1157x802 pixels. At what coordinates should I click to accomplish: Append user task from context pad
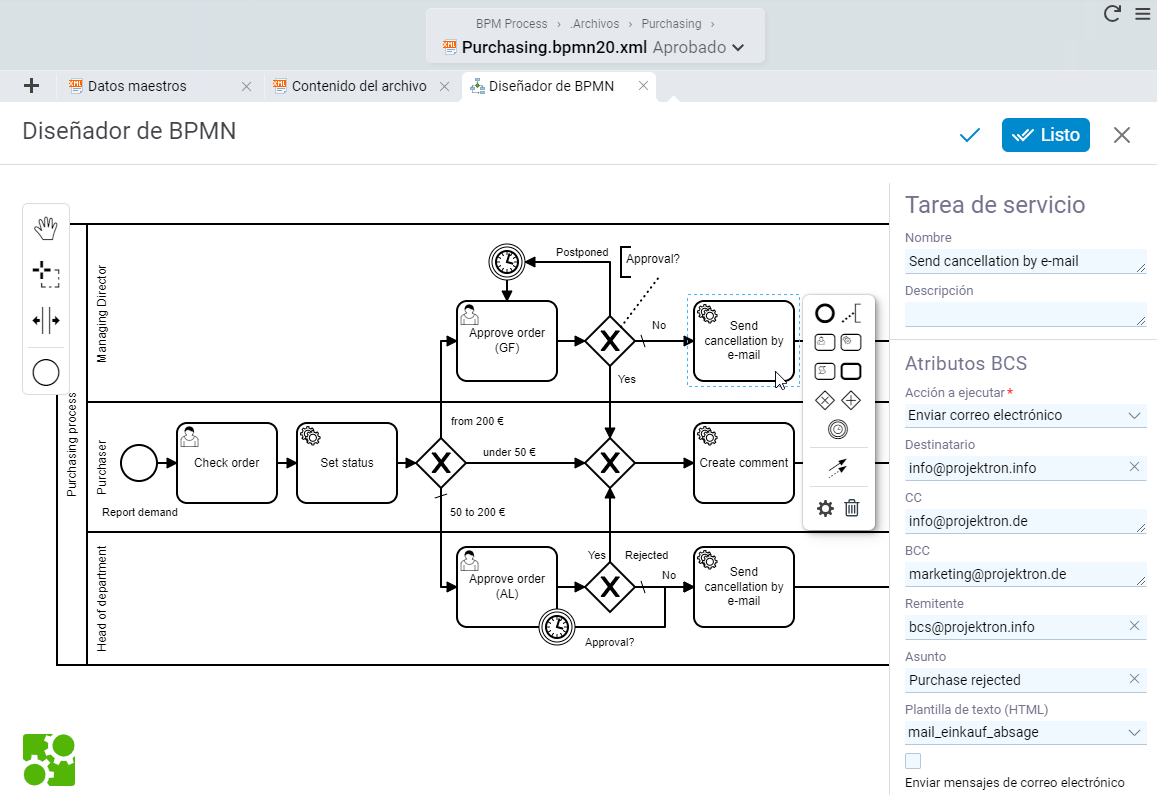[x=824, y=342]
